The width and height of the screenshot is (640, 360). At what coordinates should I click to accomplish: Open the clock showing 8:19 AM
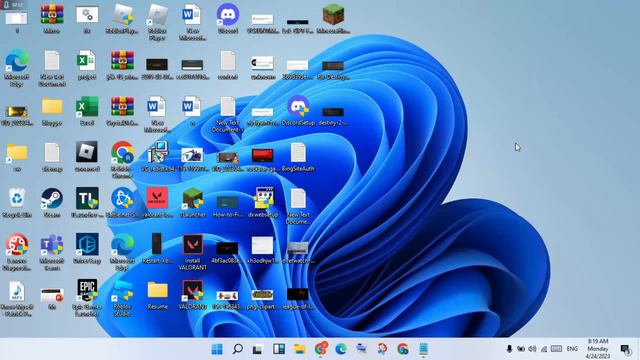coord(598,349)
